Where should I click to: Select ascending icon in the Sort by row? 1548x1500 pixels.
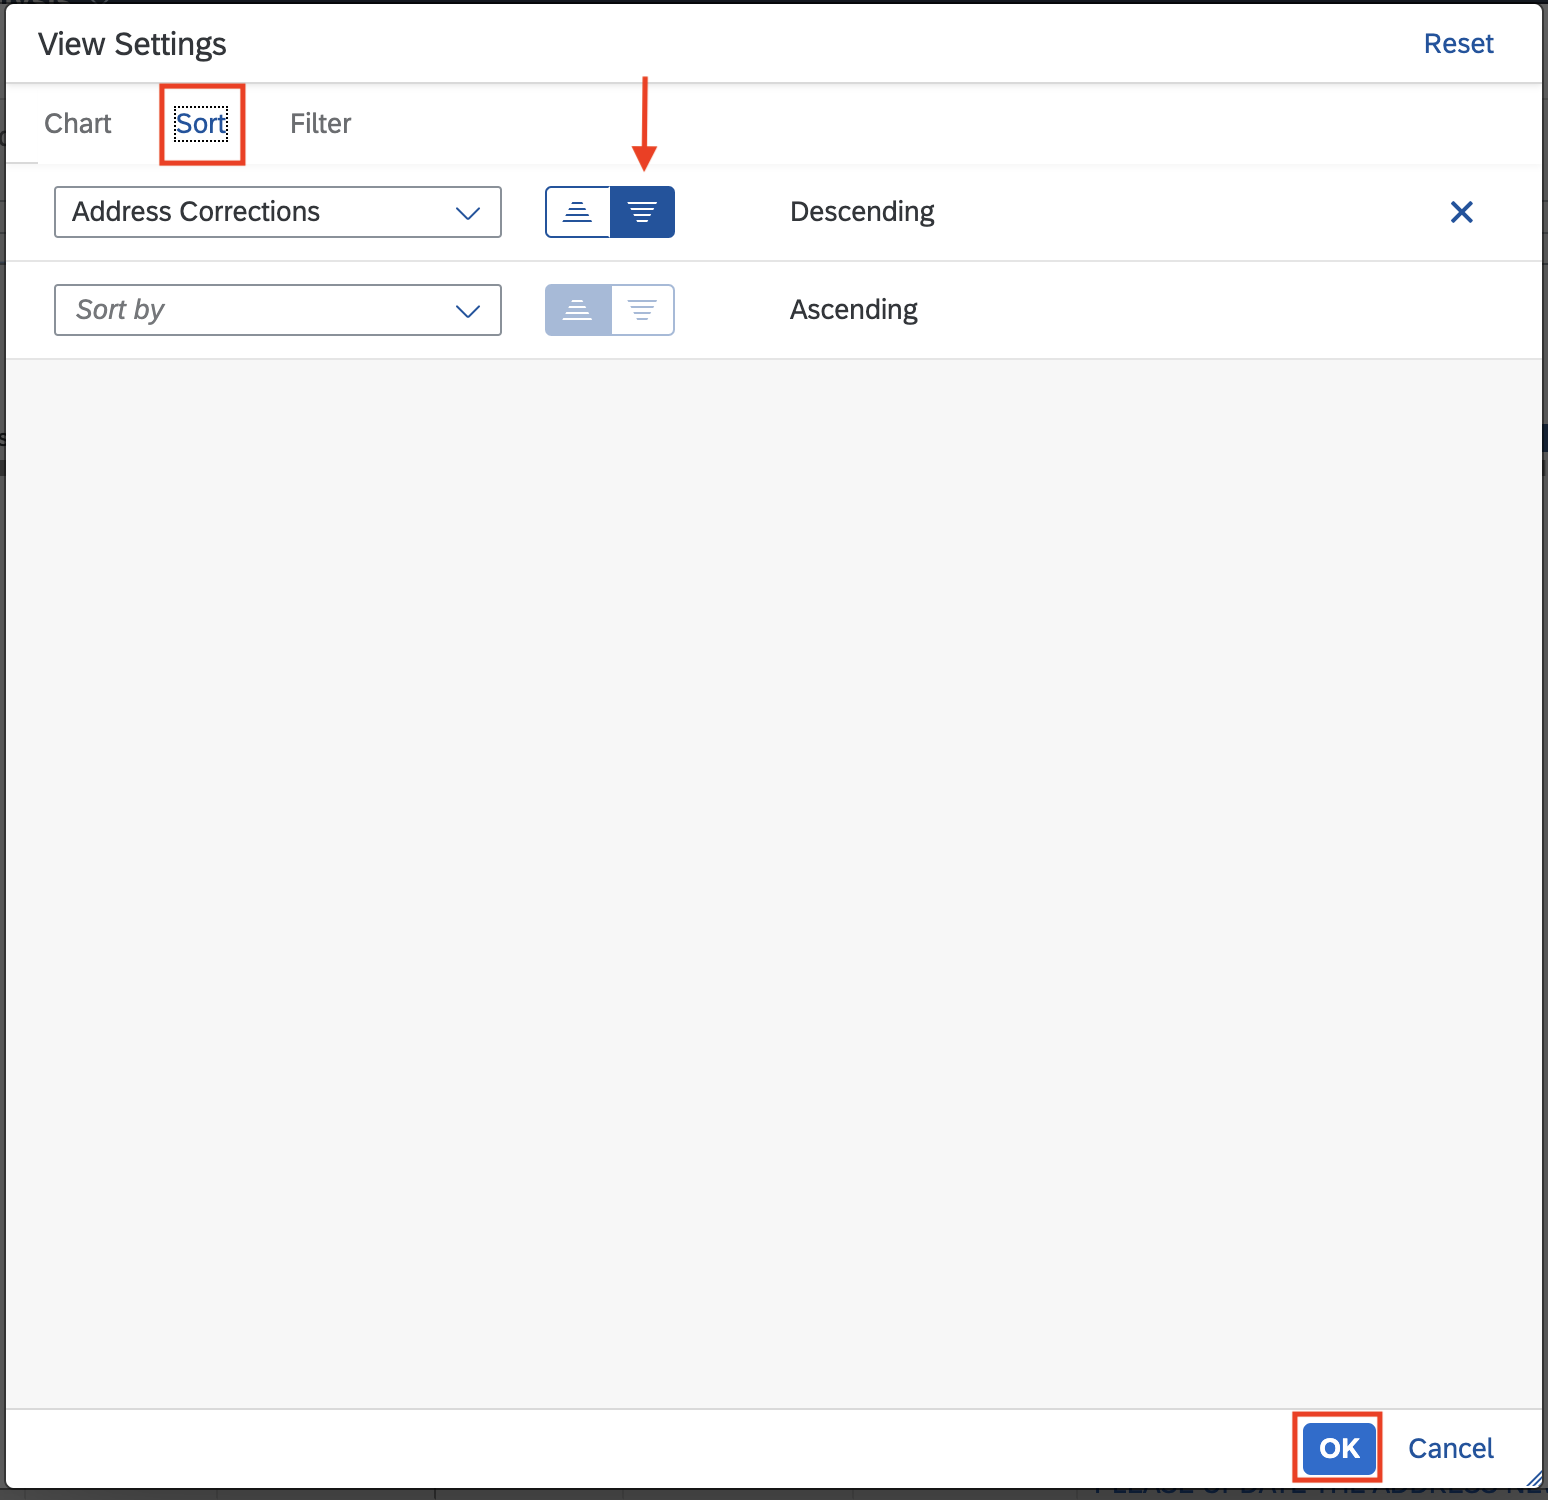pyautogui.click(x=578, y=310)
